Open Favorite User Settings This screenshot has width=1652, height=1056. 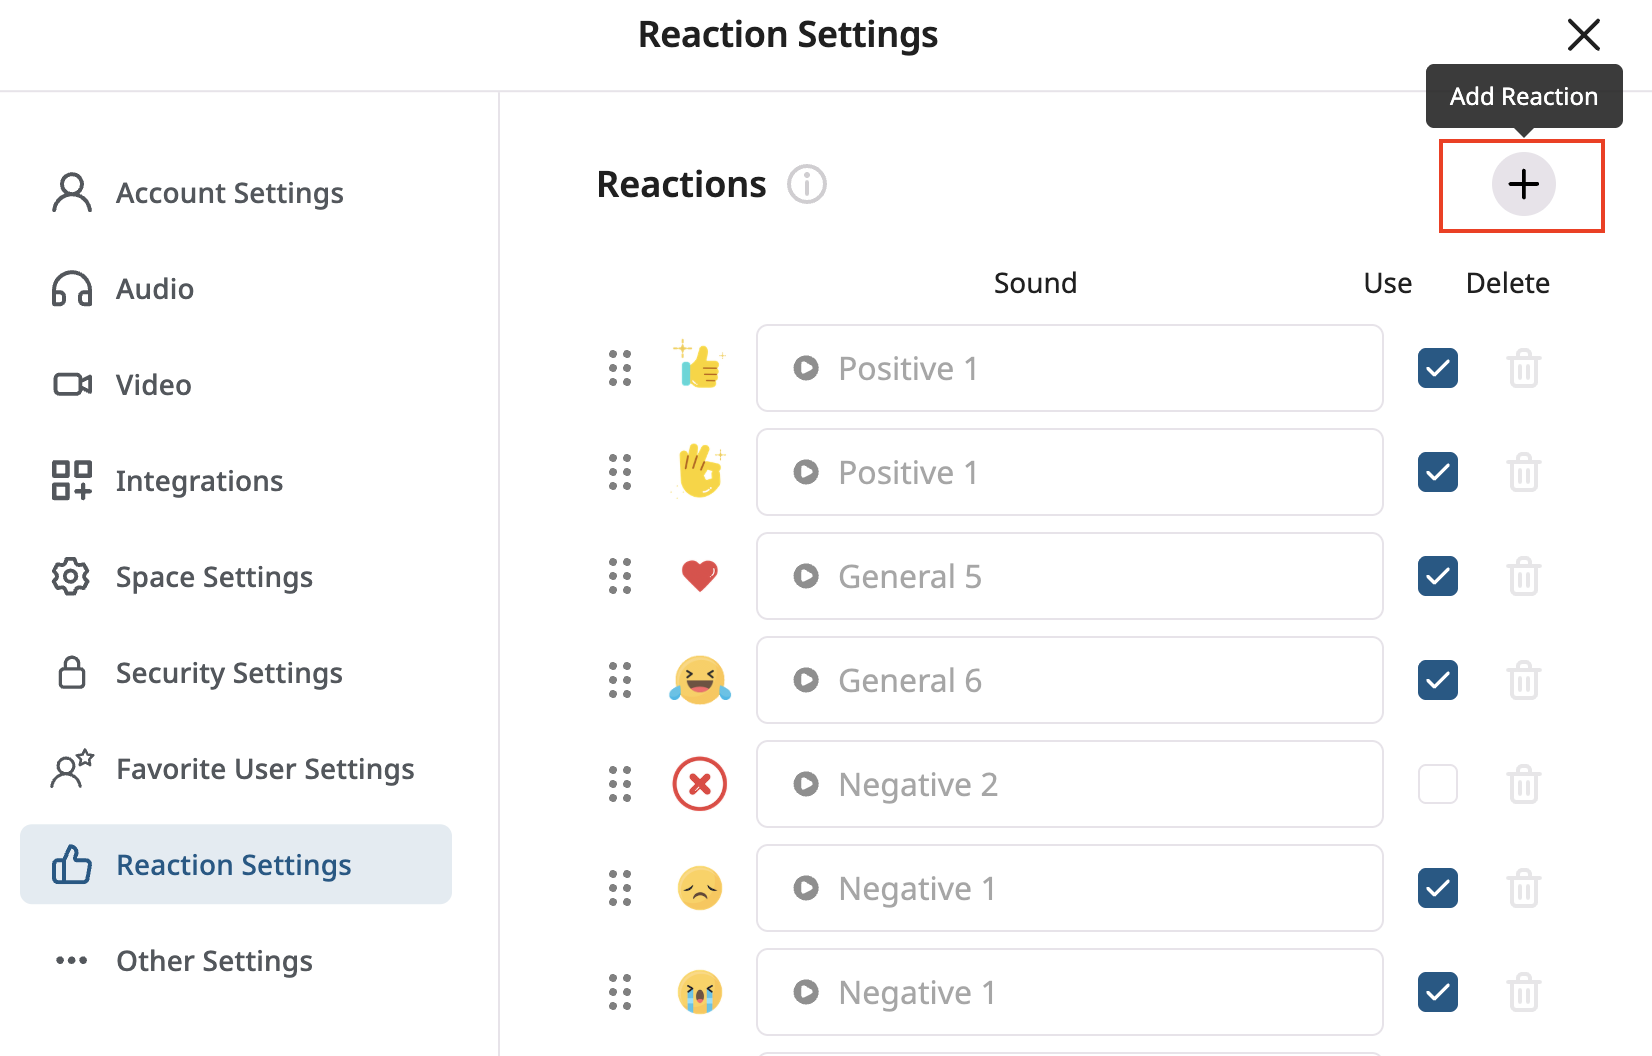click(265, 768)
